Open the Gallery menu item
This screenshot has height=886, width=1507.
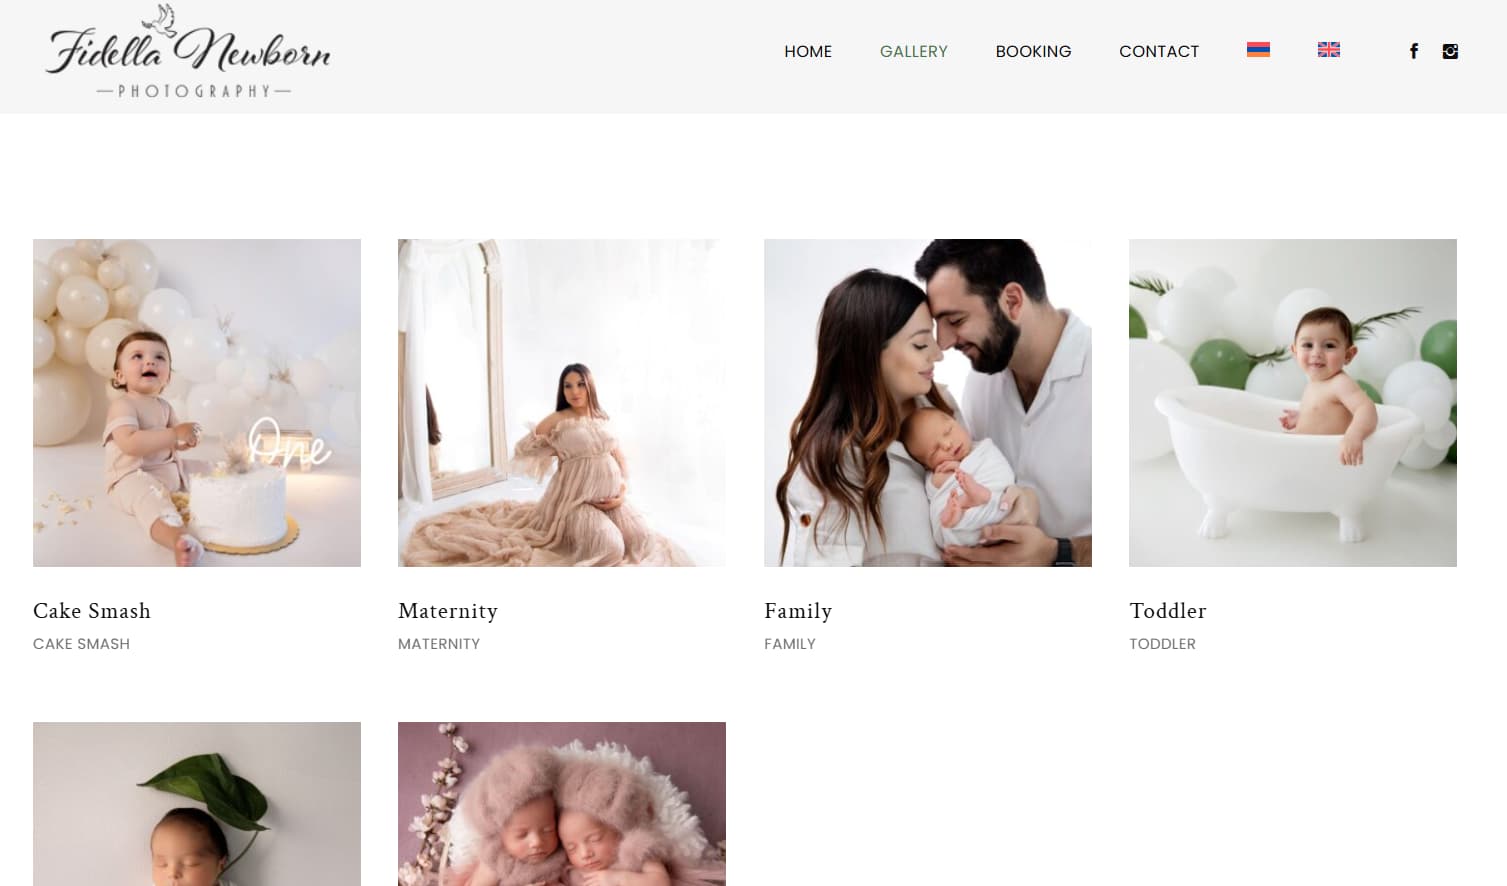point(913,51)
